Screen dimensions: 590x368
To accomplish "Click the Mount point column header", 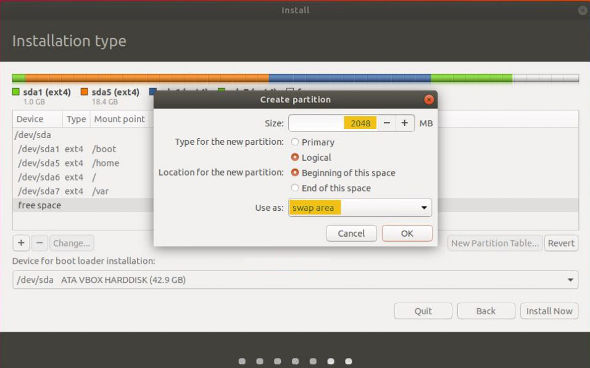I will (x=121, y=119).
